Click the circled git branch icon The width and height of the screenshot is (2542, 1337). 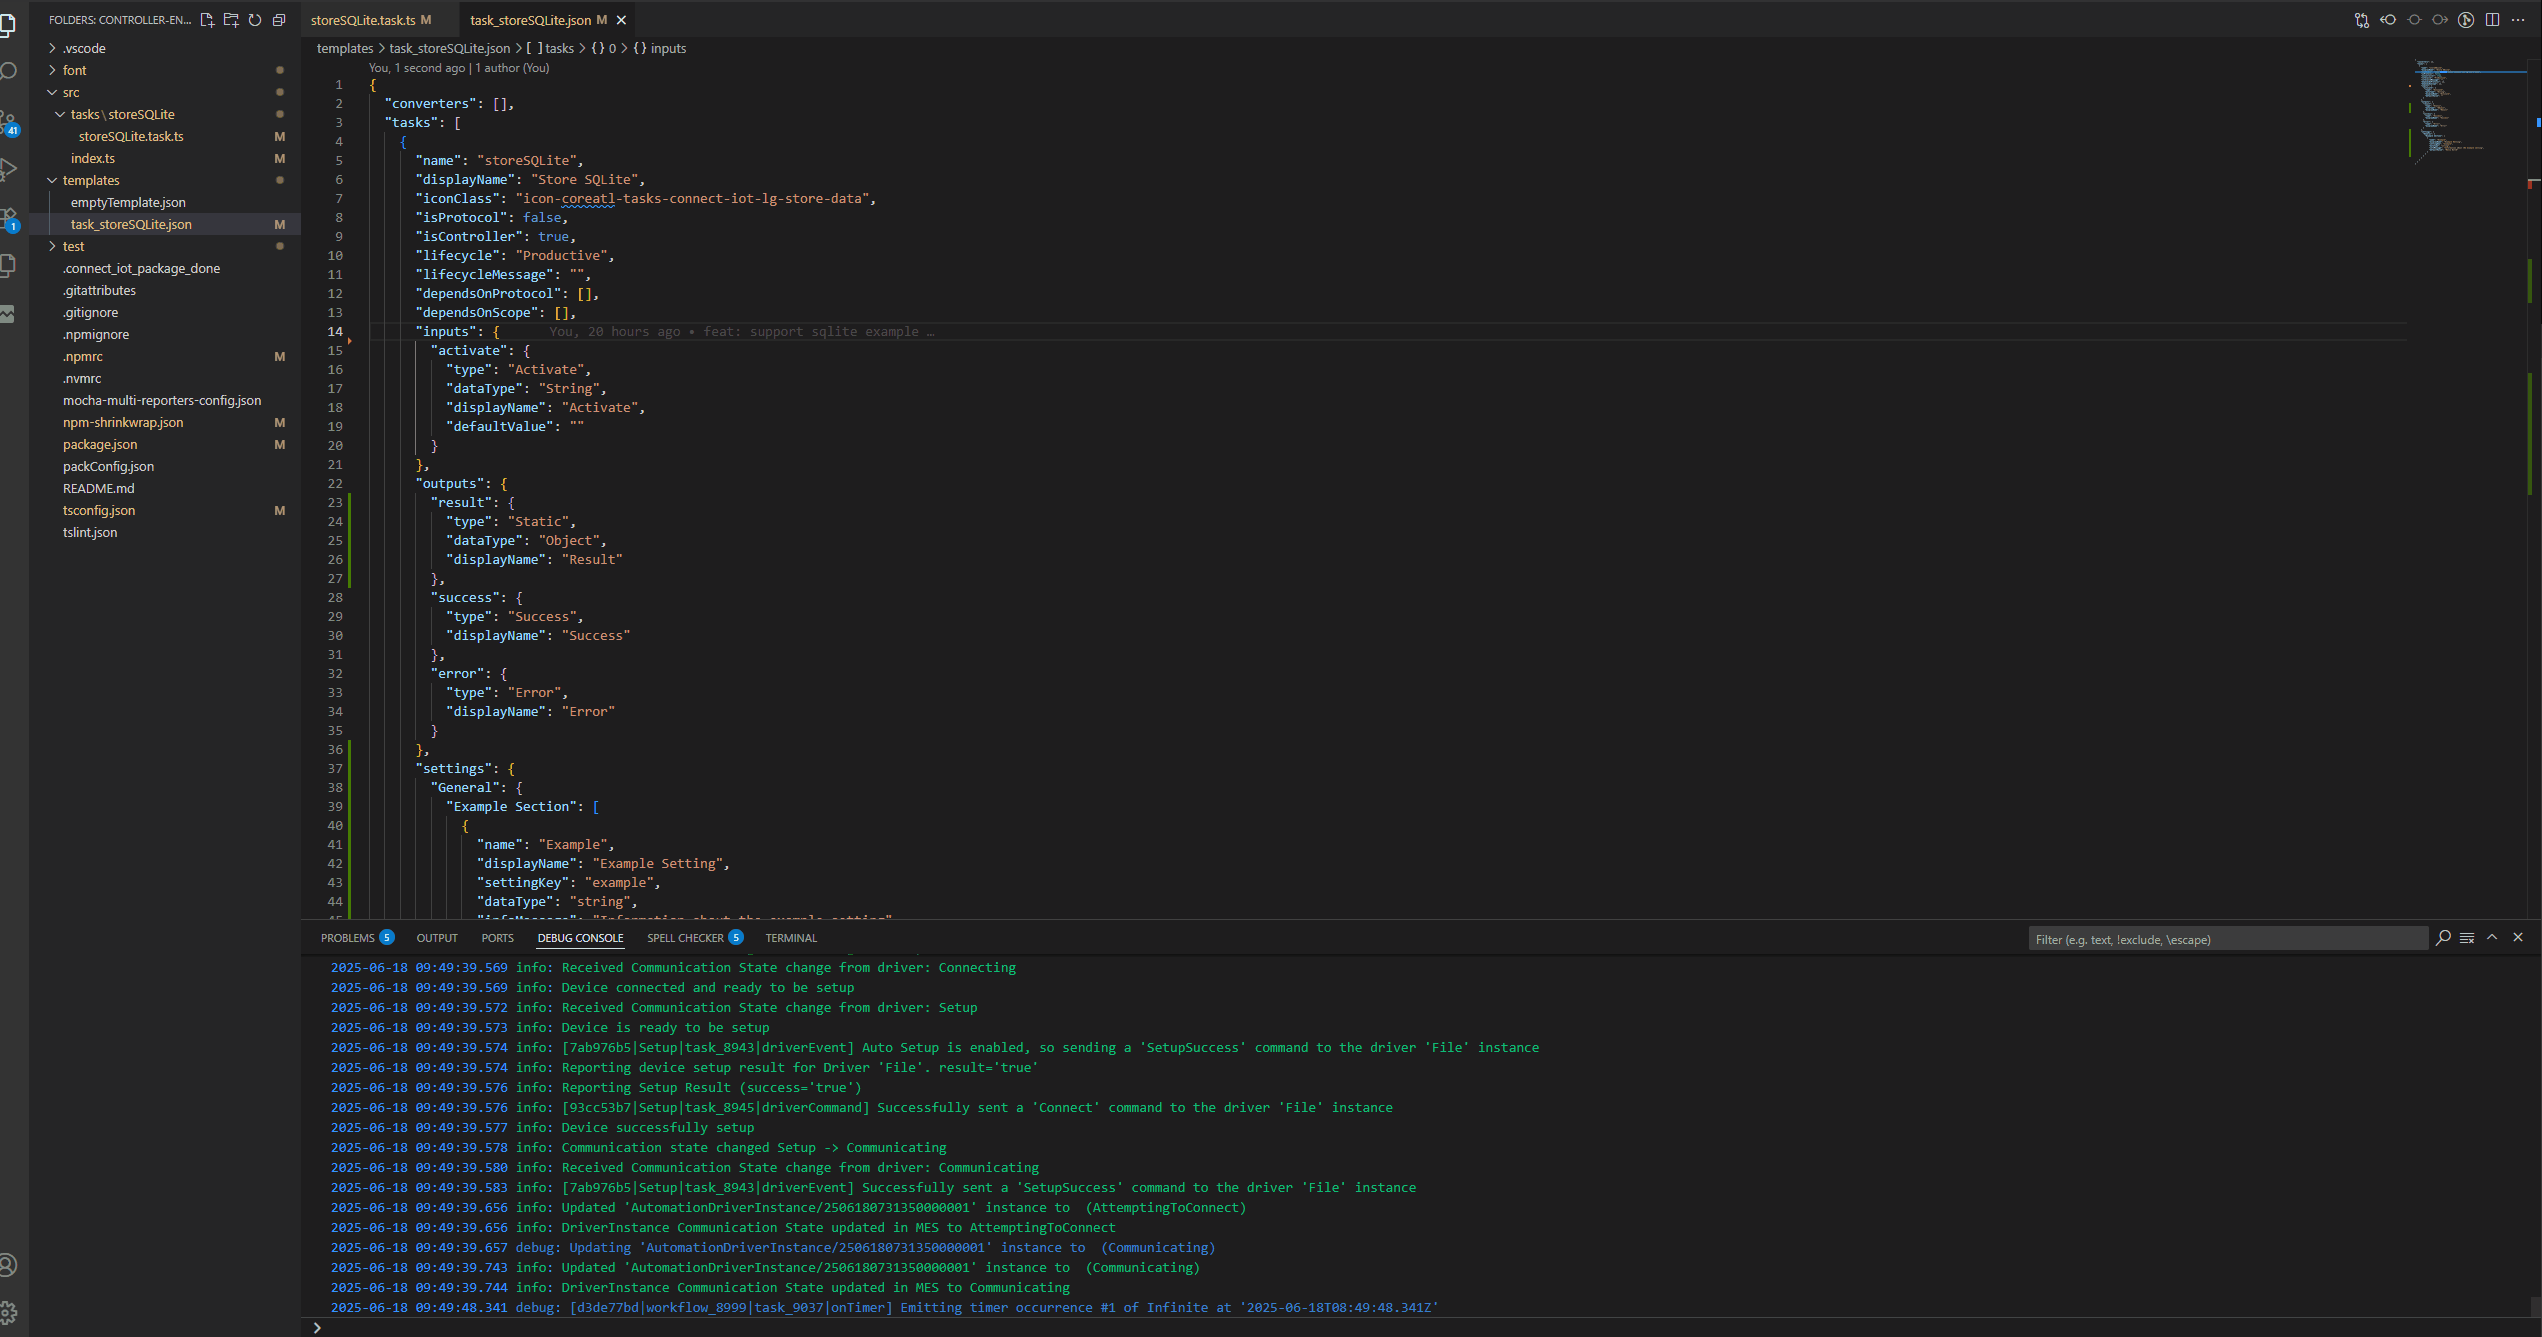(x=2466, y=20)
